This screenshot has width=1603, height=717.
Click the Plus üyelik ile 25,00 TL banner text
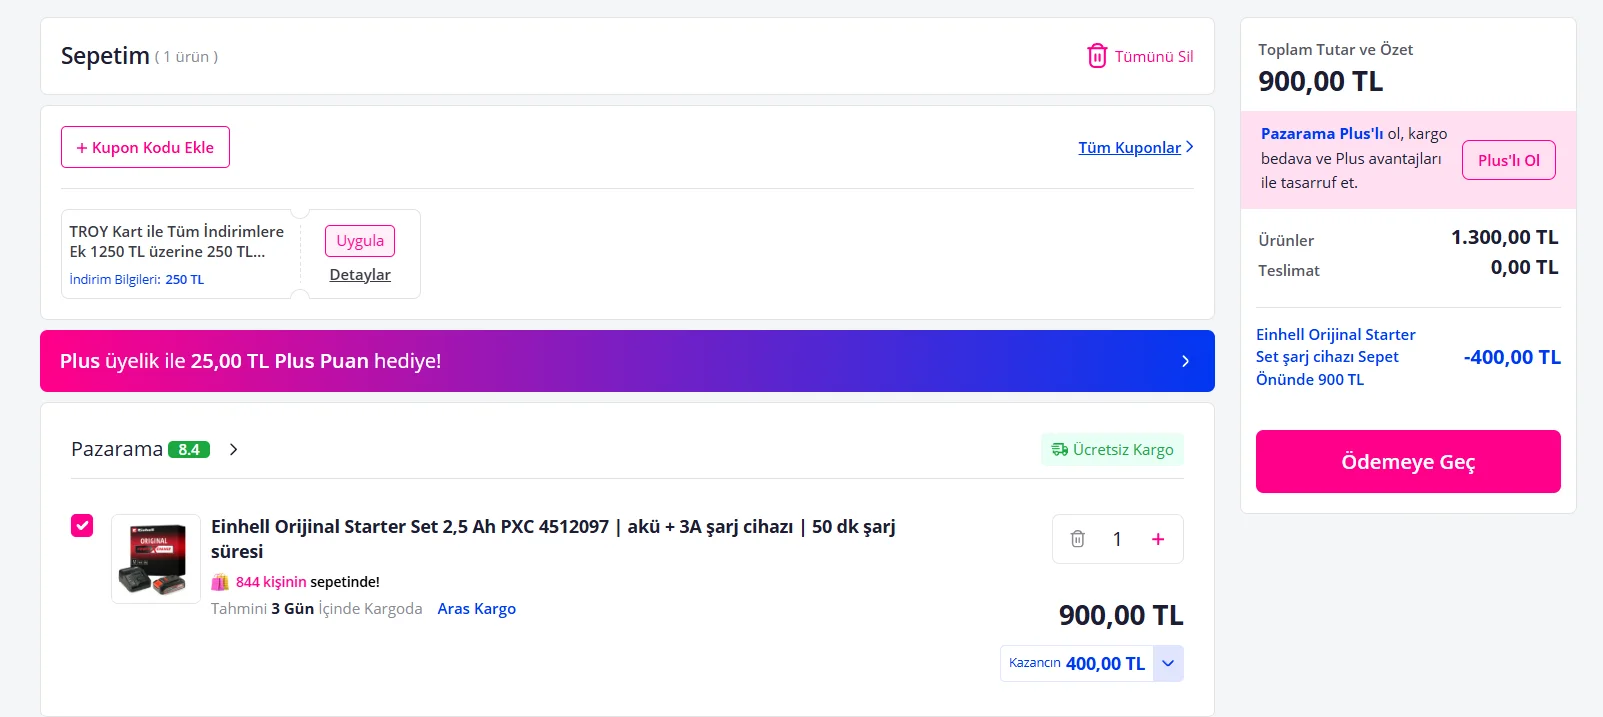[x=251, y=361]
